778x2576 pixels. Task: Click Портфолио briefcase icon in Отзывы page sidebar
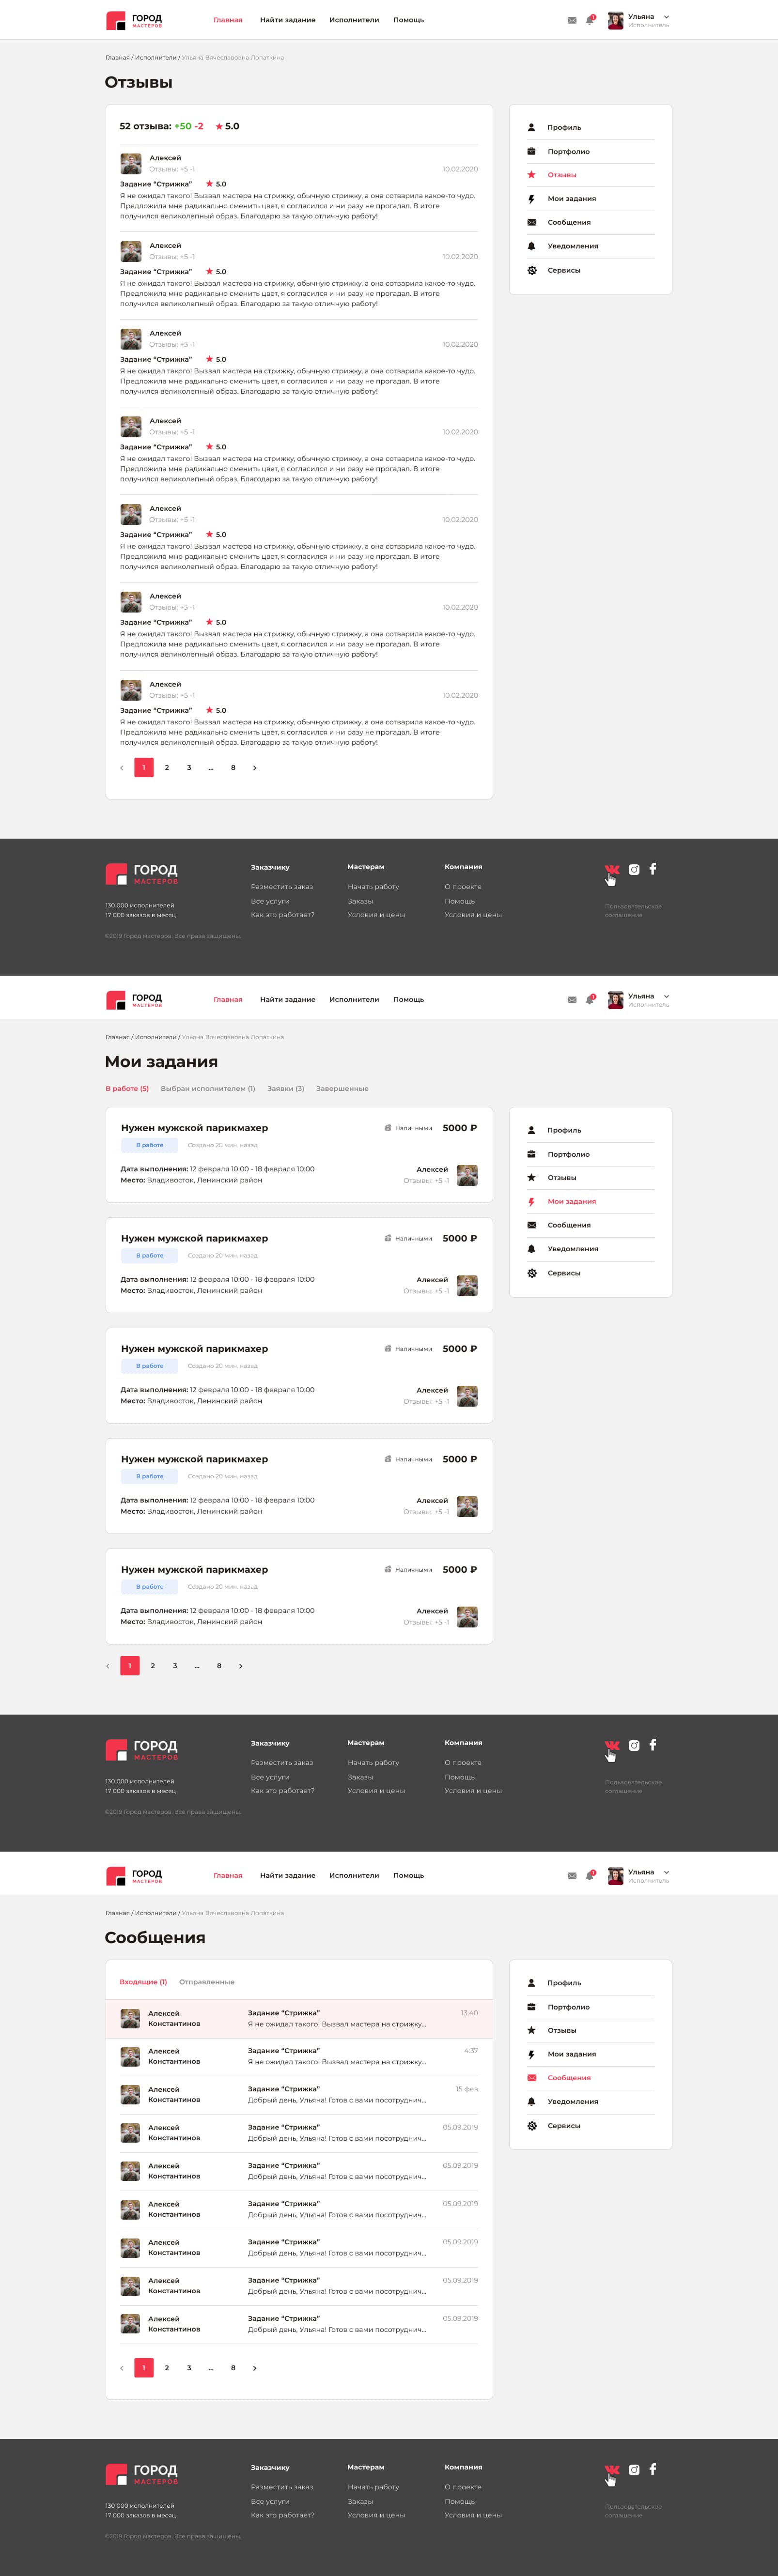coord(531,151)
